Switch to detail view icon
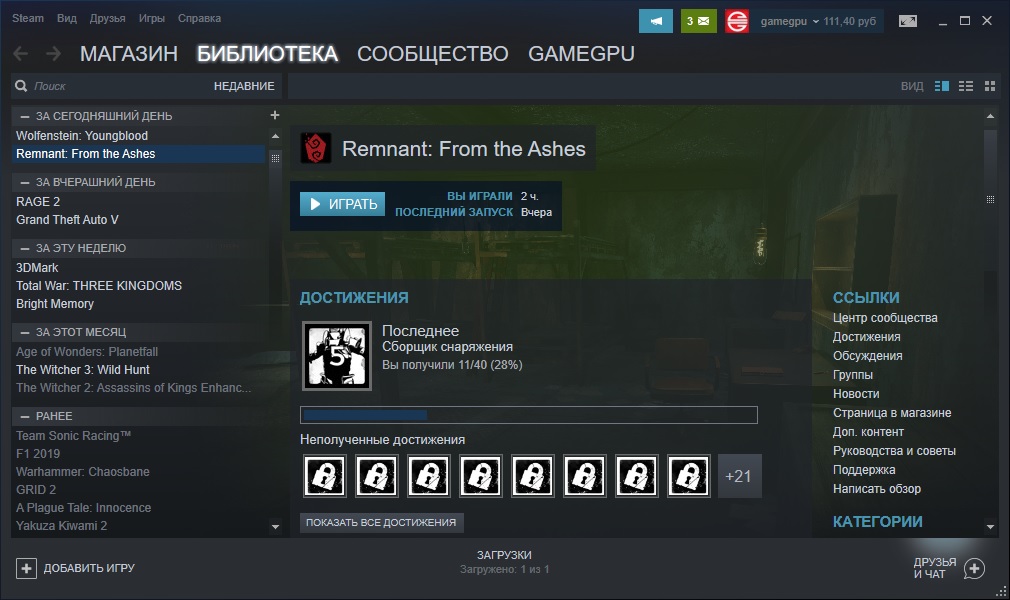1010x600 pixels. [942, 86]
